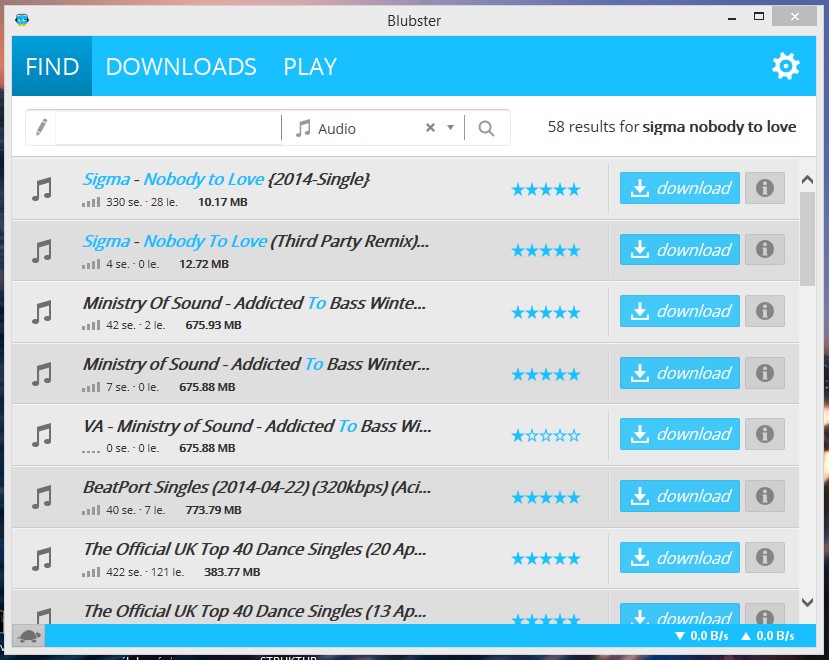829x660 pixels.
Task: Click music note icon of 675.93 MB Ministry row
Action: pyautogui.click(x=42, y=312)
